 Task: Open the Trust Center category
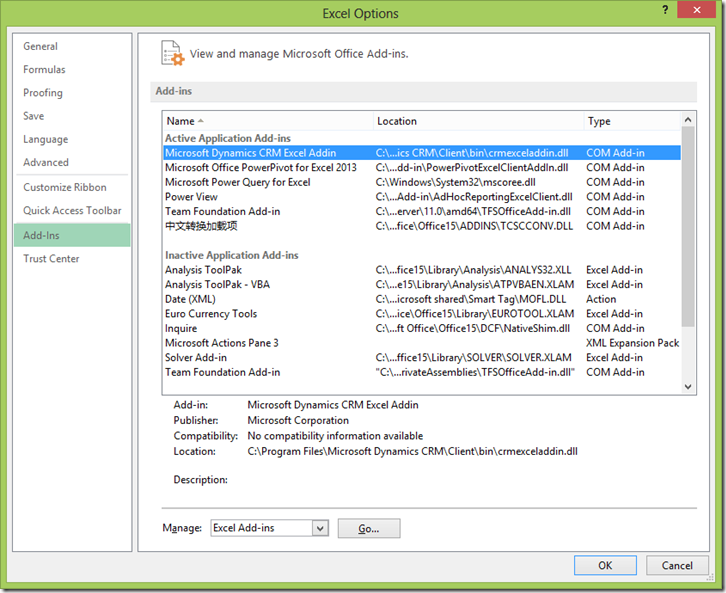click(x=72, y=258)
